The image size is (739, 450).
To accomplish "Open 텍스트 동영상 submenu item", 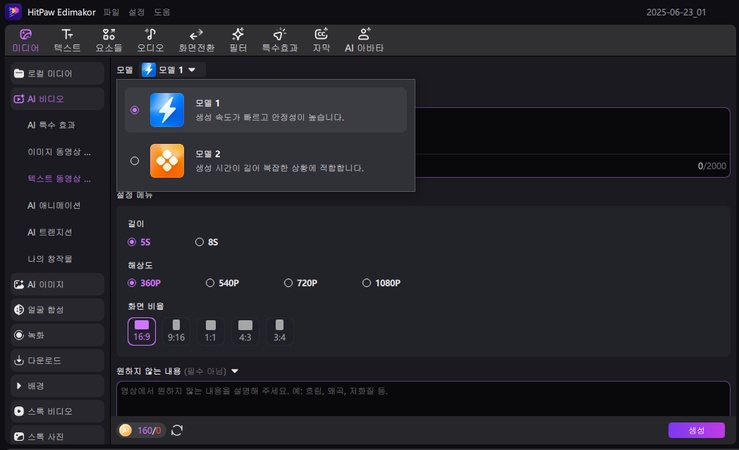I will (x=59, y=179).
